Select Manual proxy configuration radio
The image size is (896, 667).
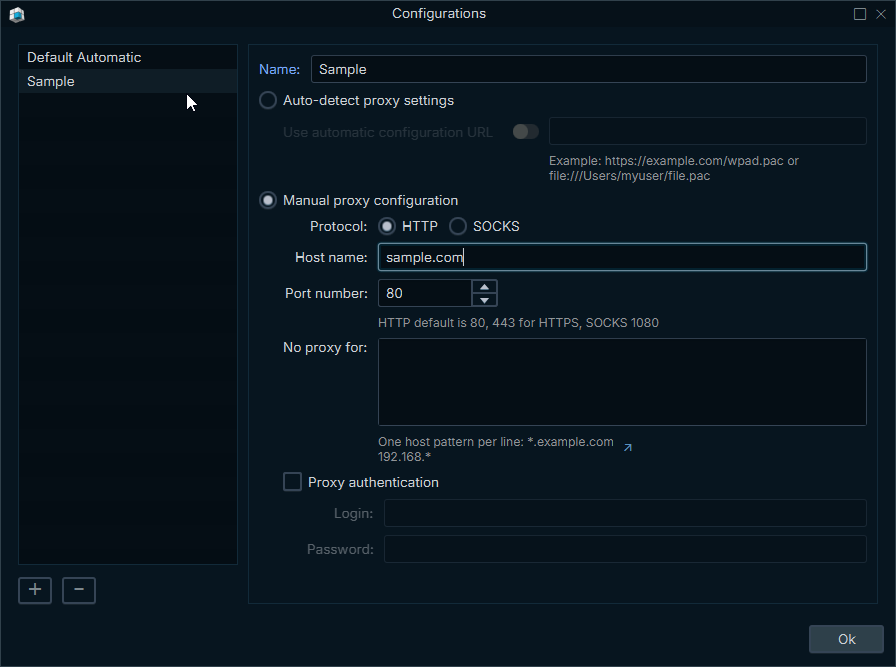[x=268, y=200]
